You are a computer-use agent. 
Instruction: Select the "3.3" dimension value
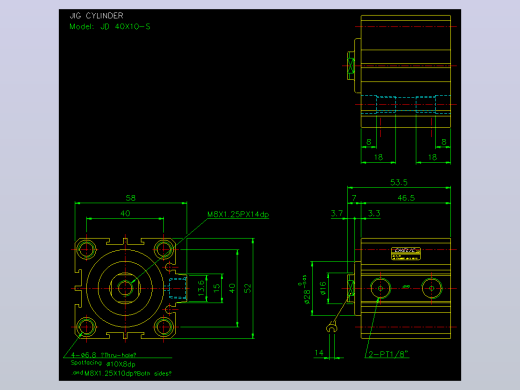[374, 213]
